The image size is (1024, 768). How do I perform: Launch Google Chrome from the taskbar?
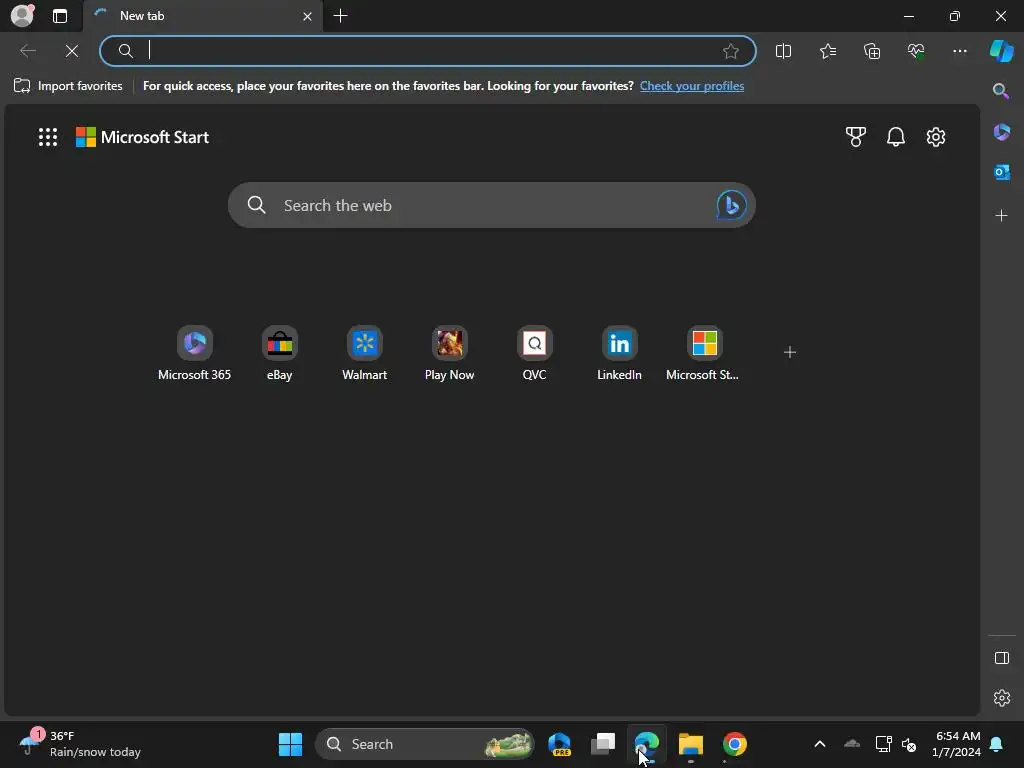(735, 744)
